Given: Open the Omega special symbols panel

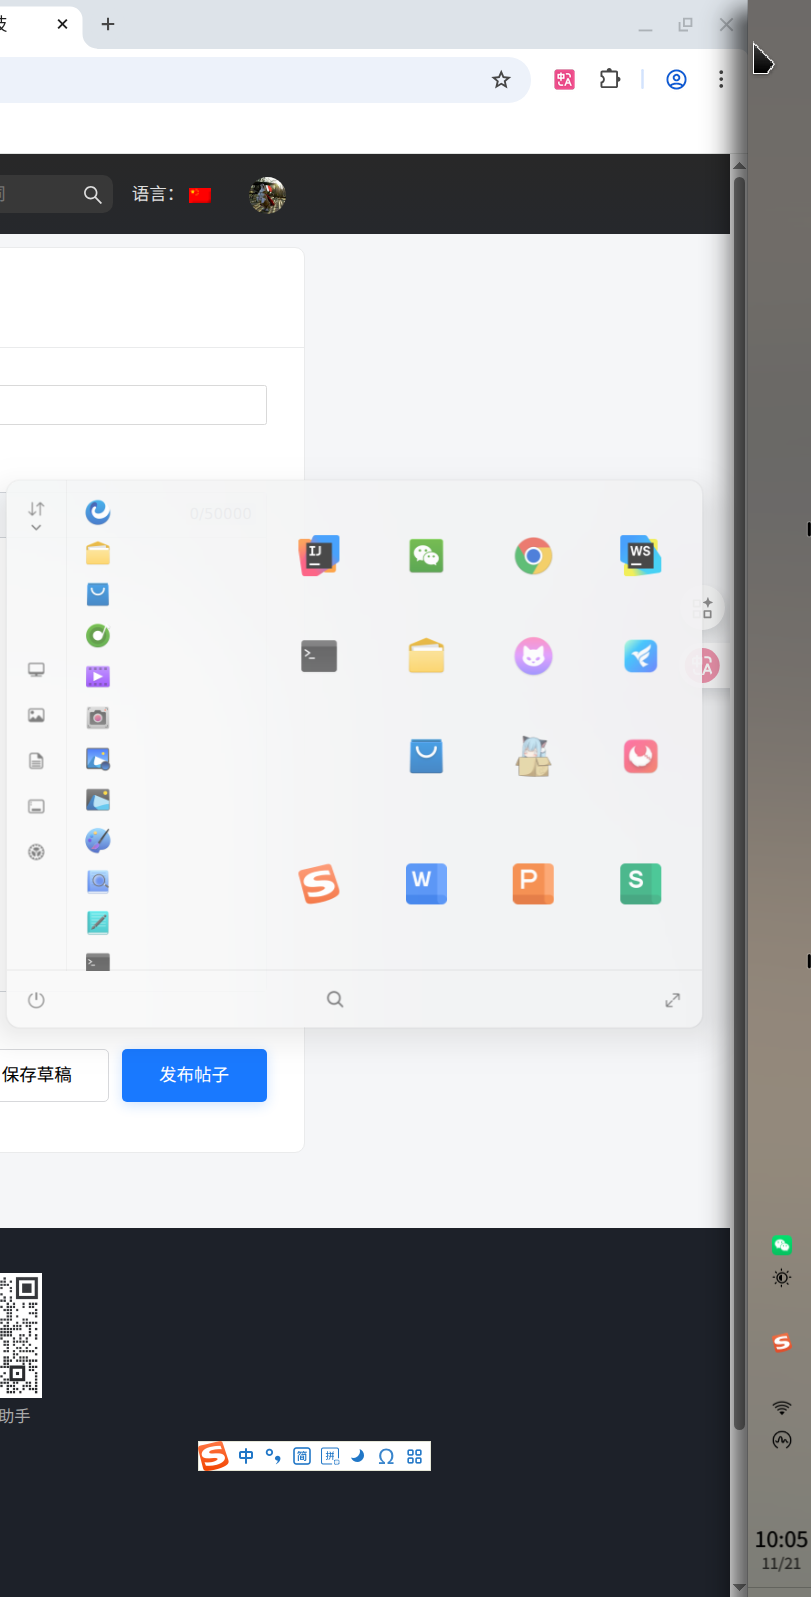Looking at the screenshot, I should [x=386, y=1456].
